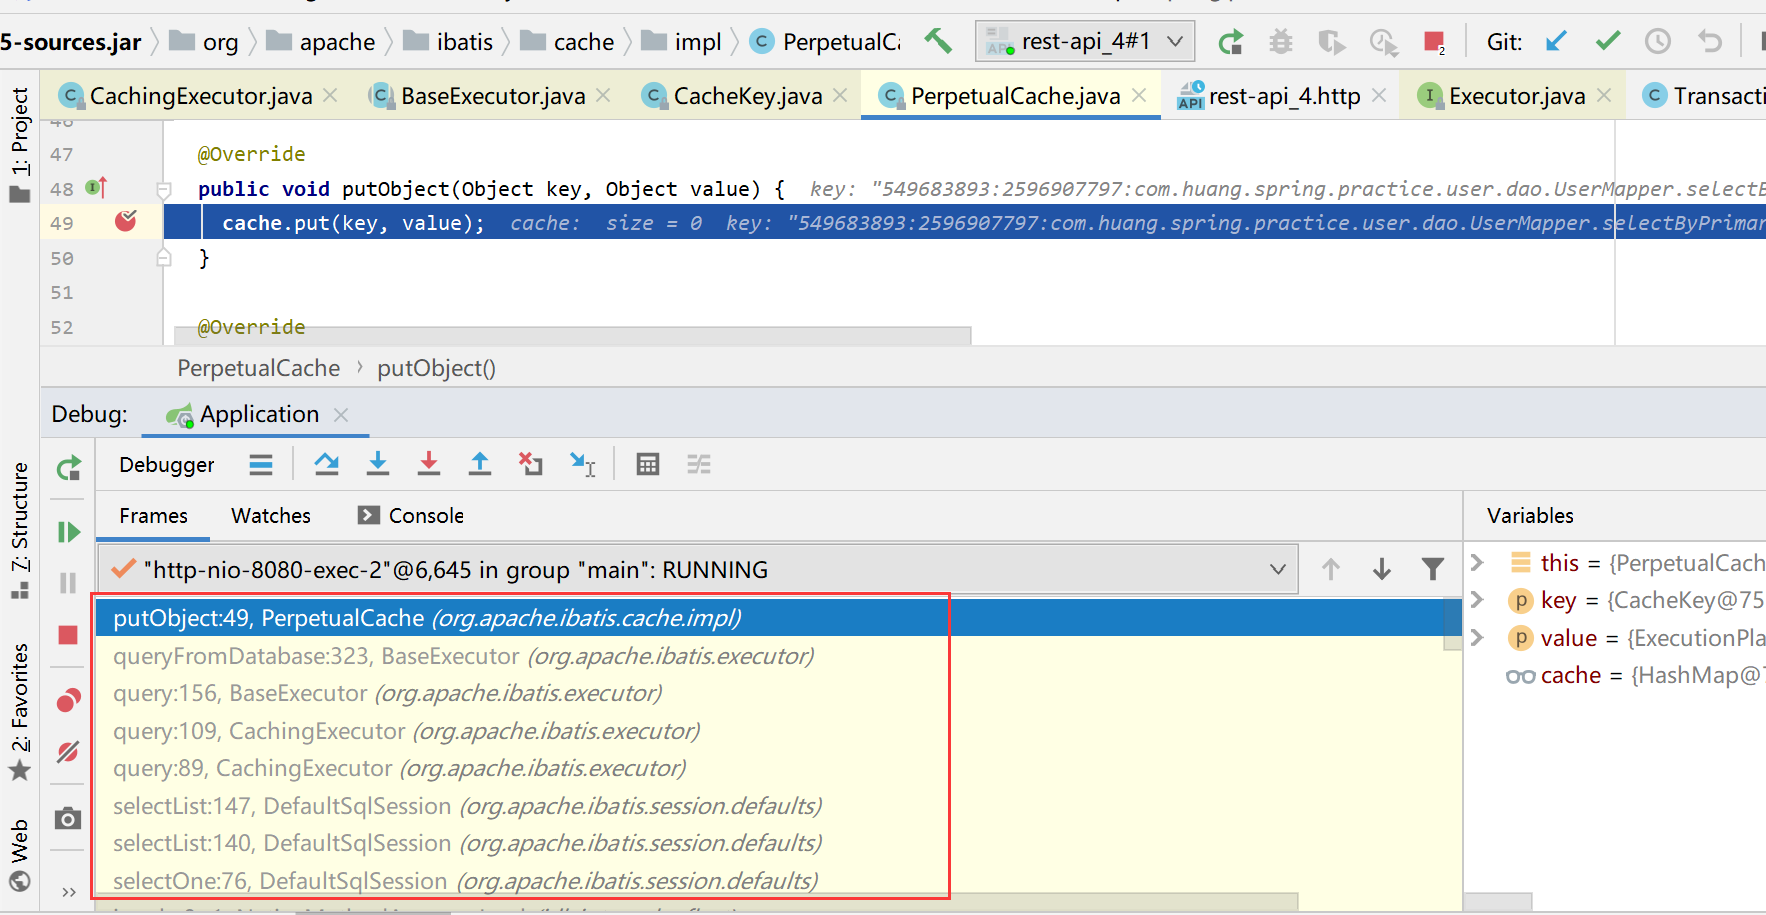Image resolution: width=1766 pixels, height=915 pixels.
Task: Click the camera Thread Dump icon
Action: point(68,819)
